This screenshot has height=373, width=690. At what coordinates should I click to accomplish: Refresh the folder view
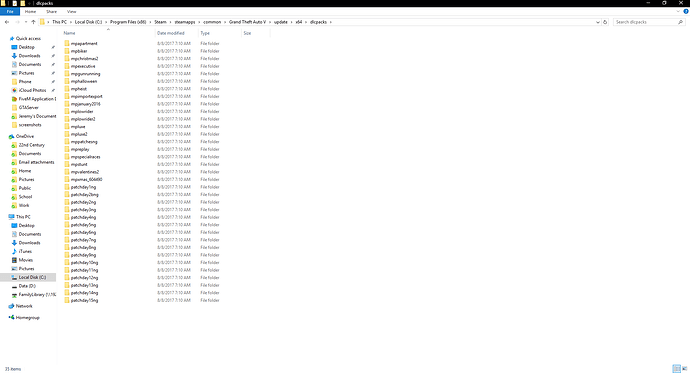click(605, 22)
